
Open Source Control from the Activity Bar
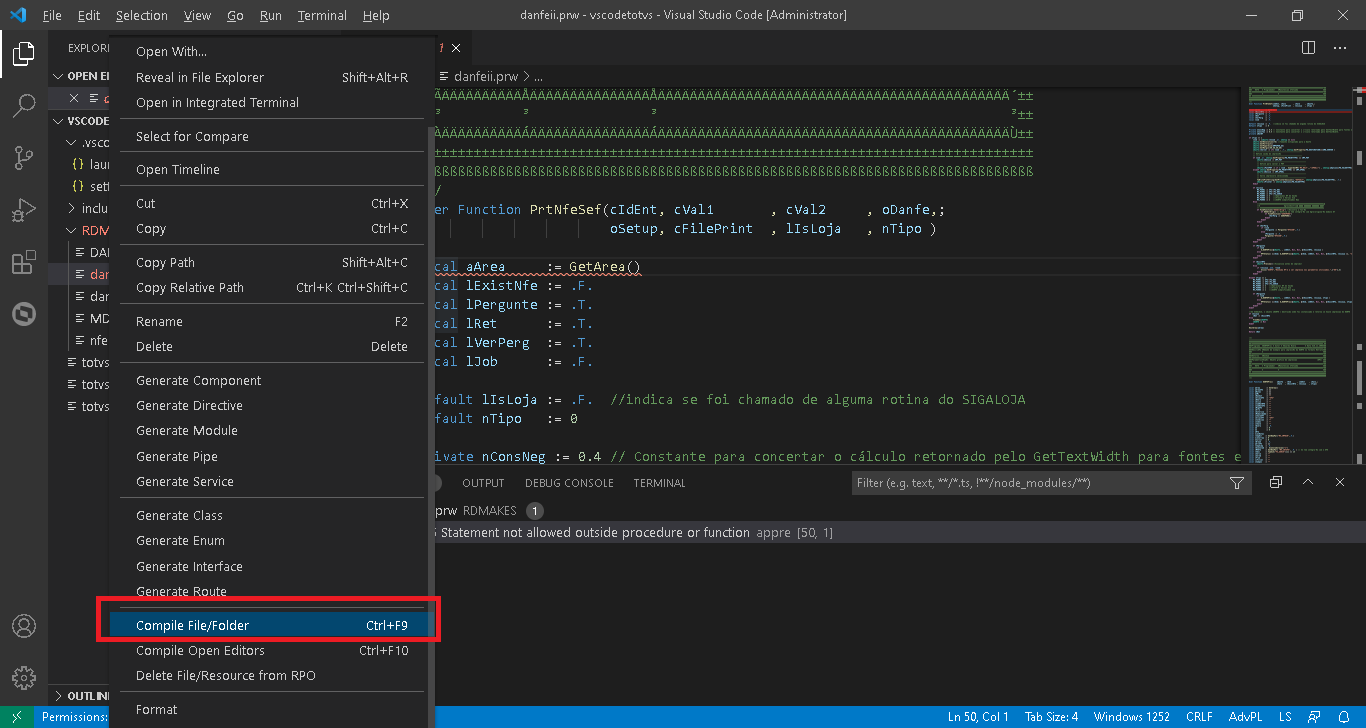pos(23,158)
